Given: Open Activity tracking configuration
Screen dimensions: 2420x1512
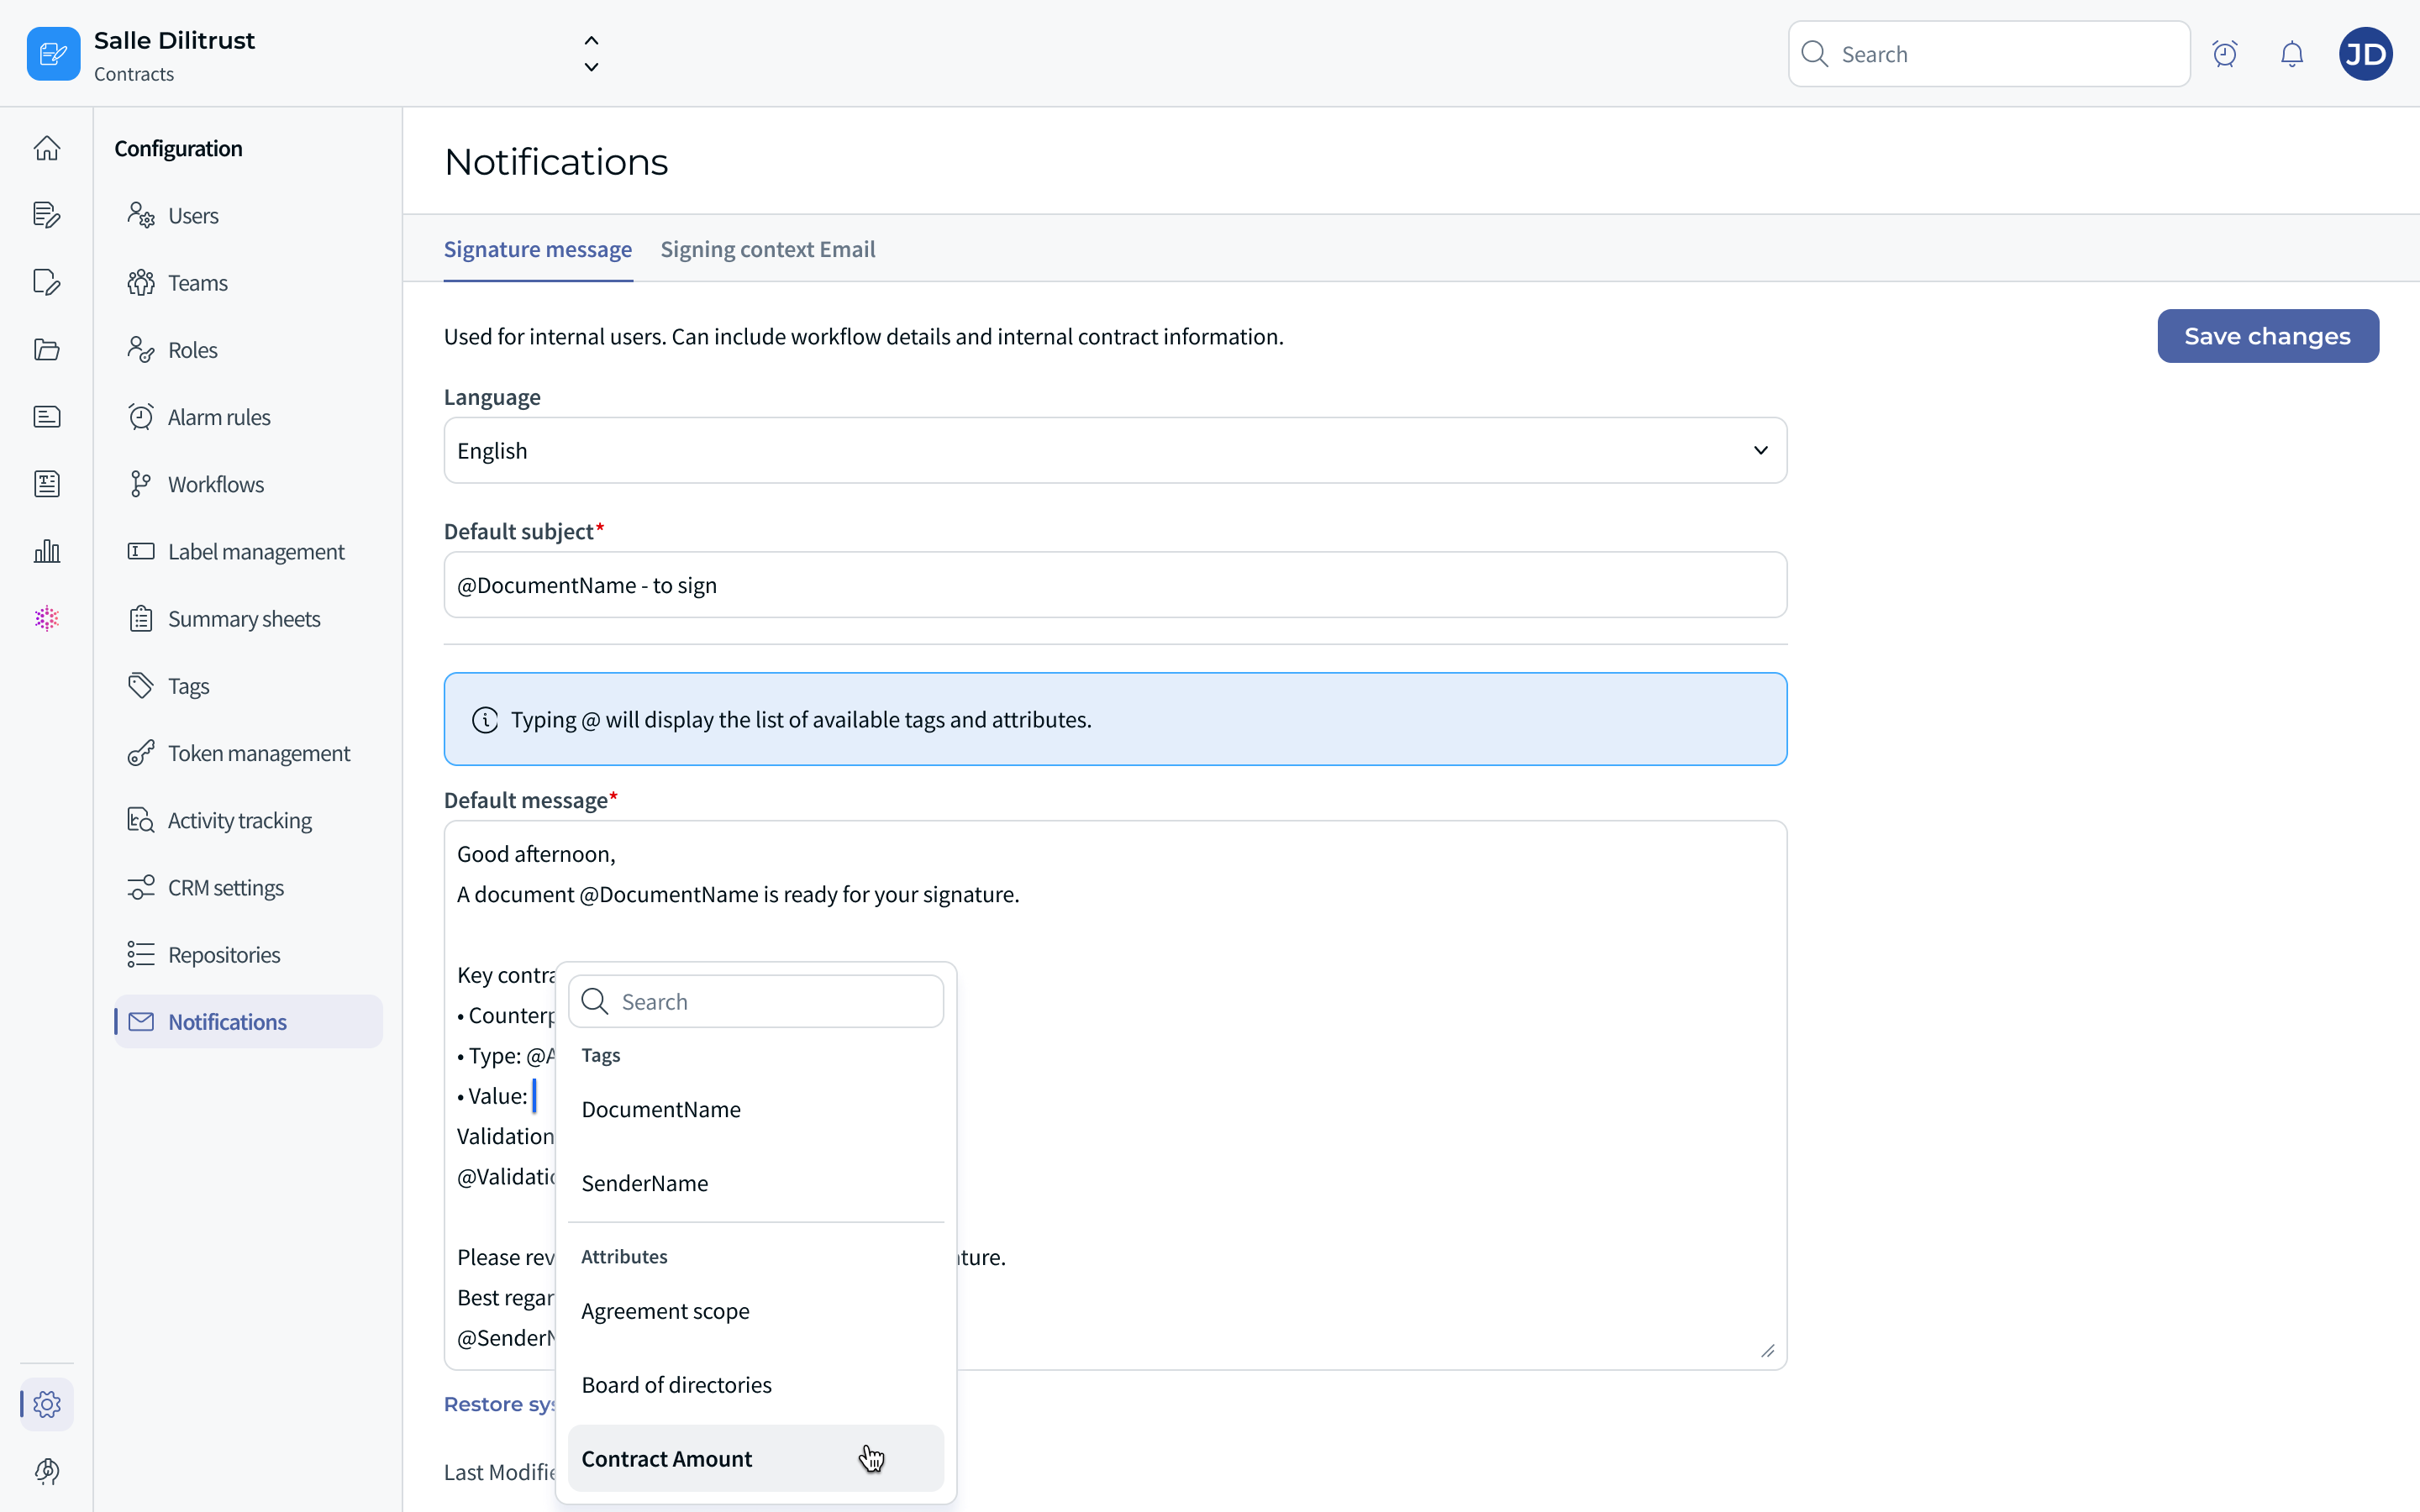Looking at the screenshot, I should tap(248, 820).
